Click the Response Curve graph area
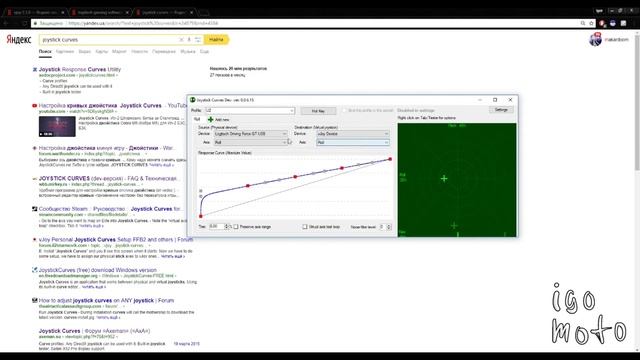This screenshot has width=640, height=360. pyautogui.click(x=295, y=188)
